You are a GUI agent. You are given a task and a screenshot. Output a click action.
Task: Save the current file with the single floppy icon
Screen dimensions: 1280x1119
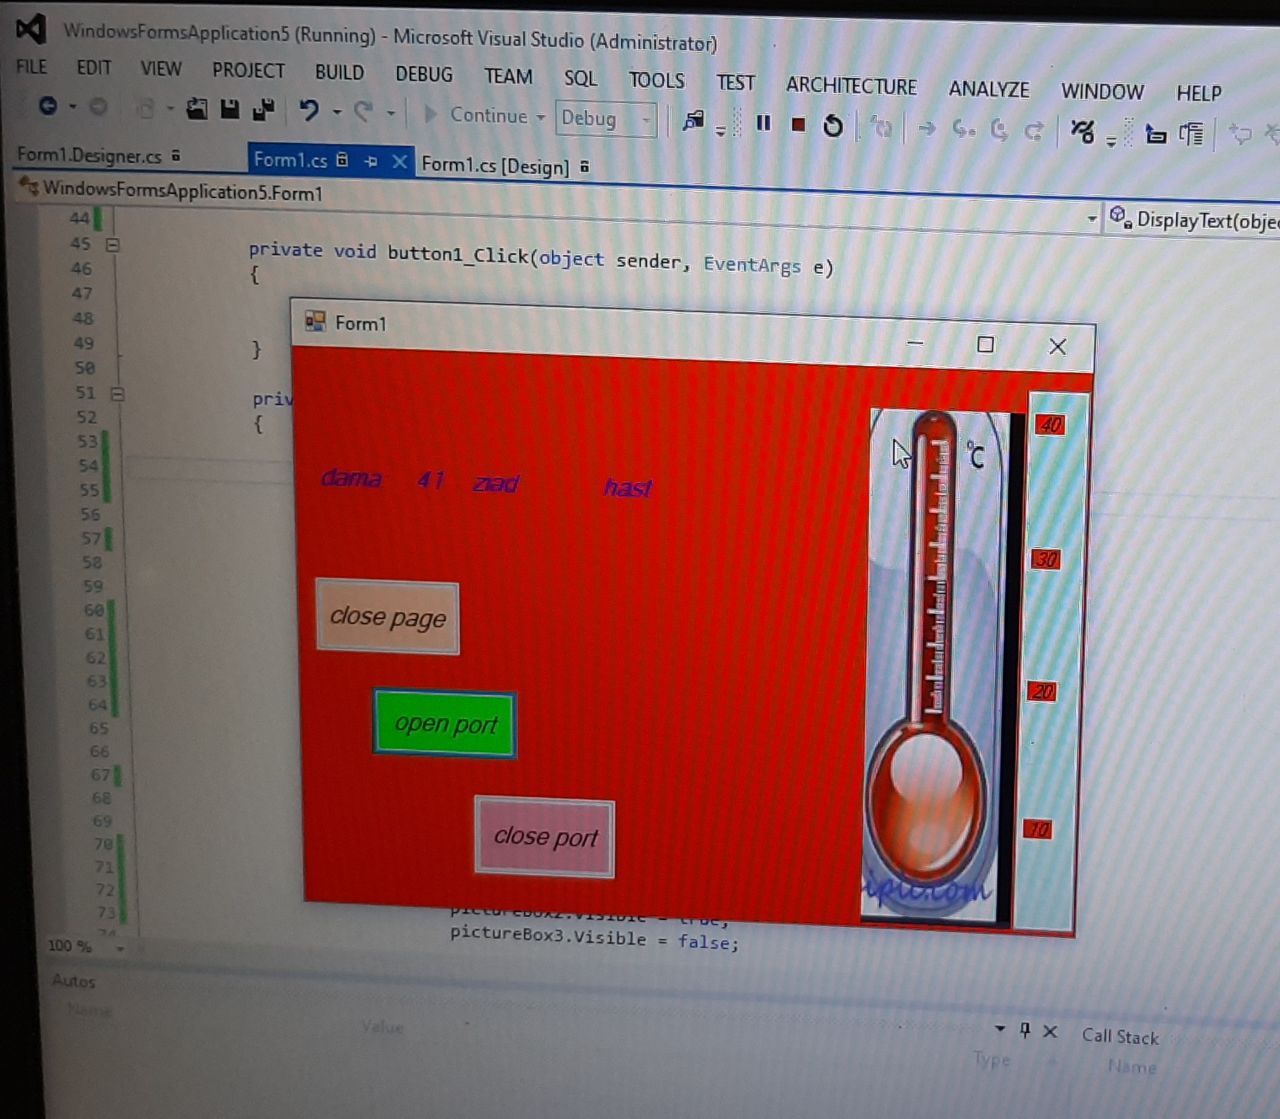230,109
